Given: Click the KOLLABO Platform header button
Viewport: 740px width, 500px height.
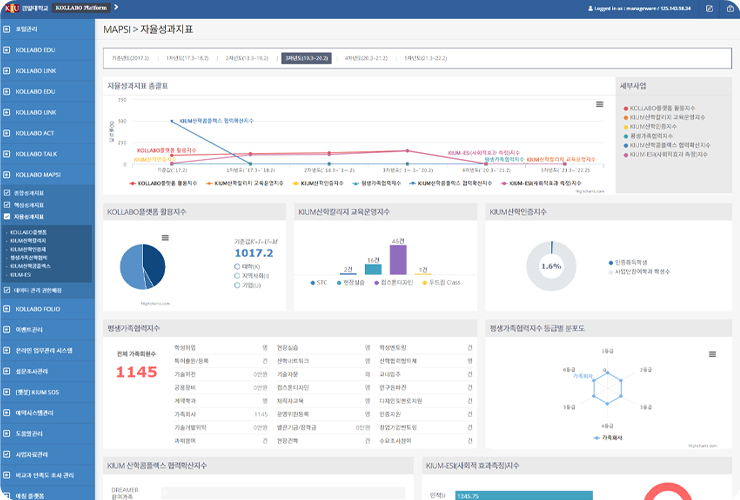Looking at the screenshot, I should [x=81, y=8].
